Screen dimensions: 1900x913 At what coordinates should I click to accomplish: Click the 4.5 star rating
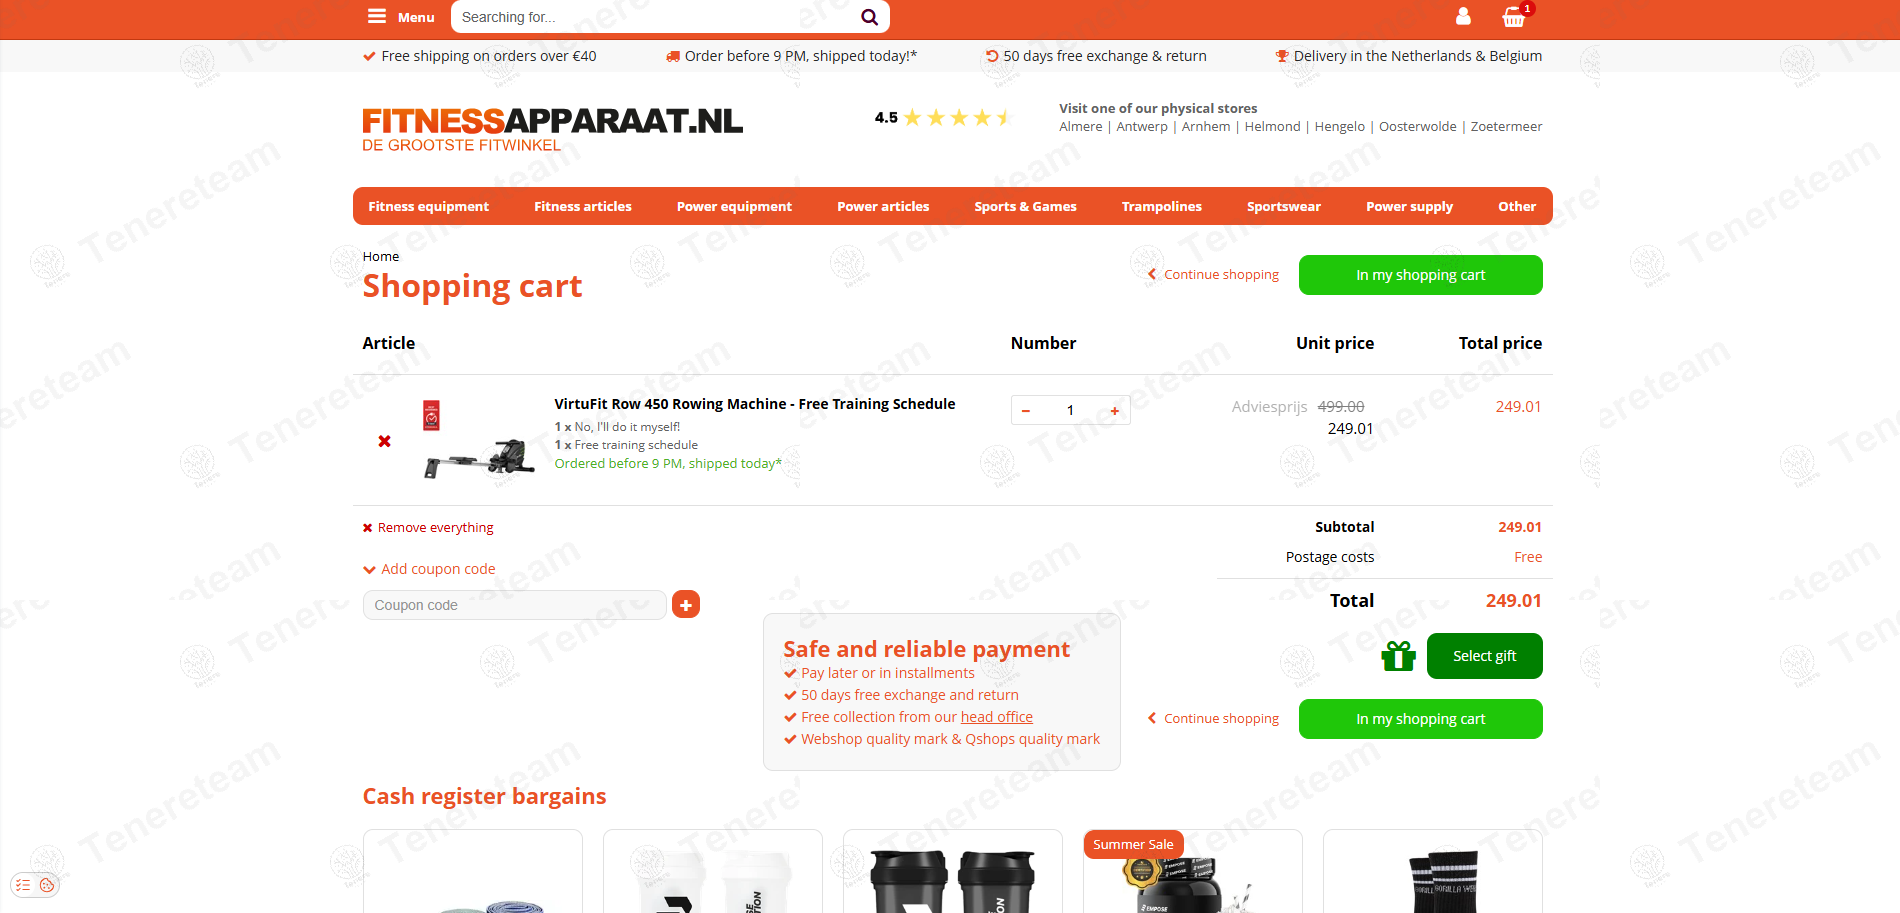pos(943,118)
